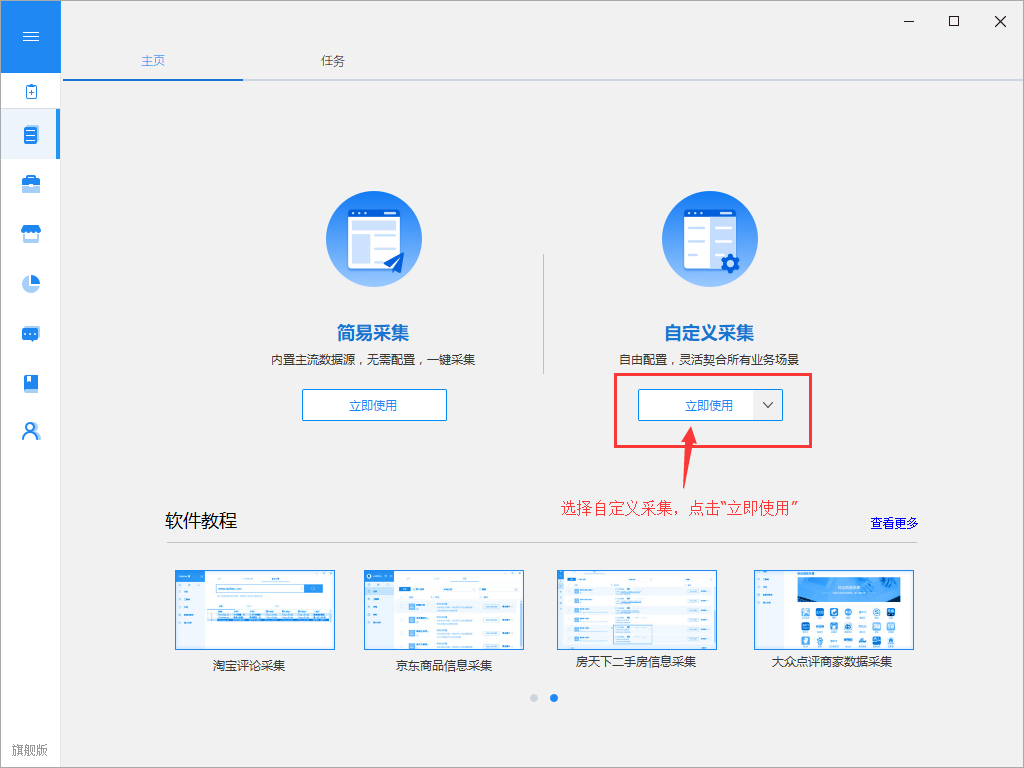Open the bookmark tutorial book icon
This screenshot has width=1024, height=768.
[30, 383]
